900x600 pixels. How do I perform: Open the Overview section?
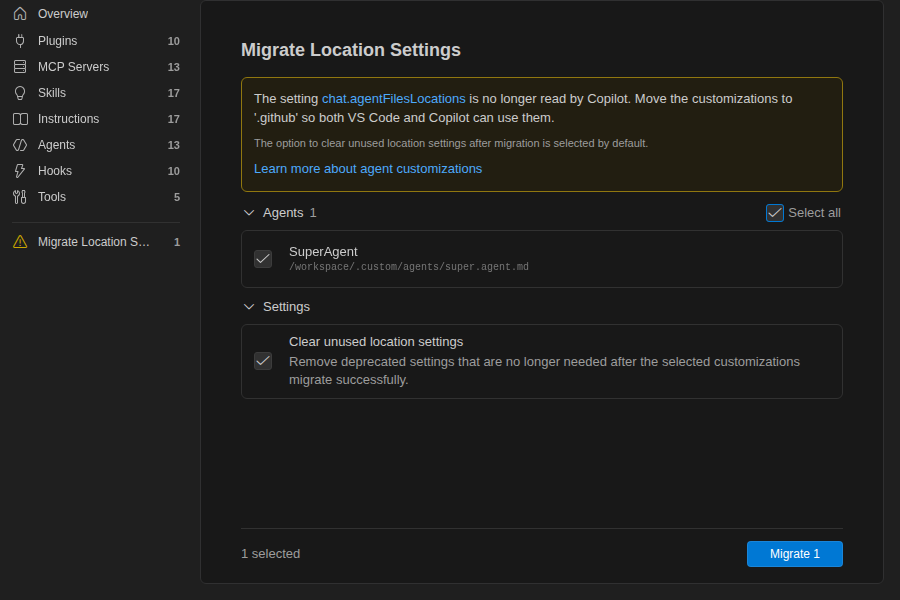(96, 14)
